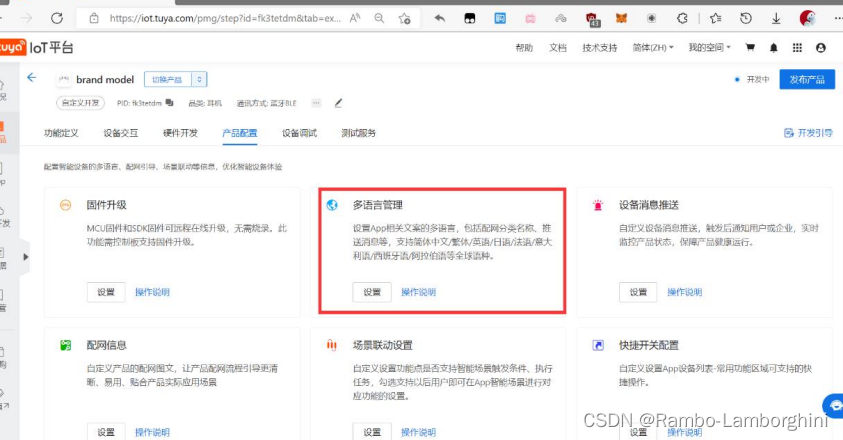843x440 pixels.
Task: Switch to the 设备交互 tab
Action: pyautogui.click(x=121, y=133)
